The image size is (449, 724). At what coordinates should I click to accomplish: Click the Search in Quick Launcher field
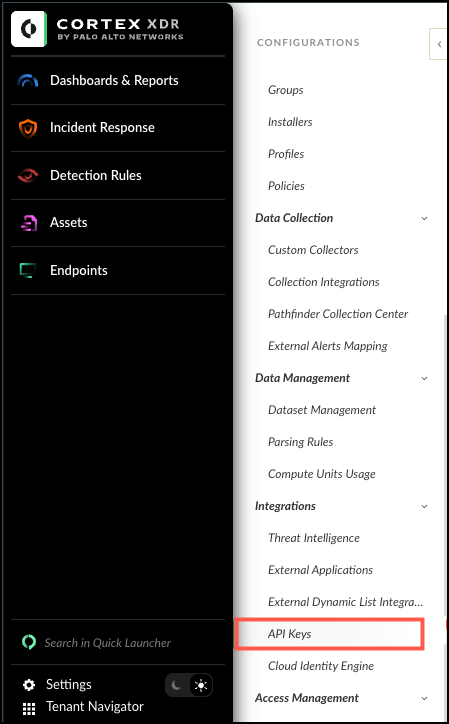tap(108, 643)
